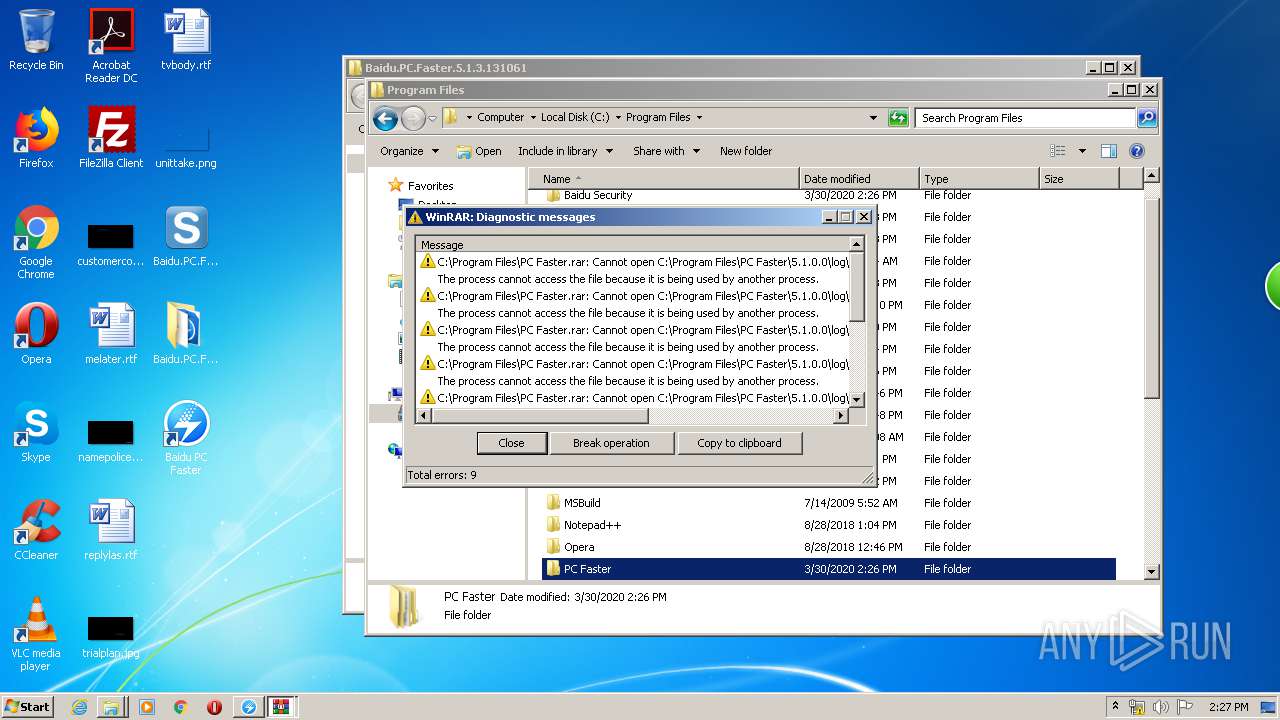
Task: Open Baidu PC Faster desktop shortcut
Action: tap(186, 438)
